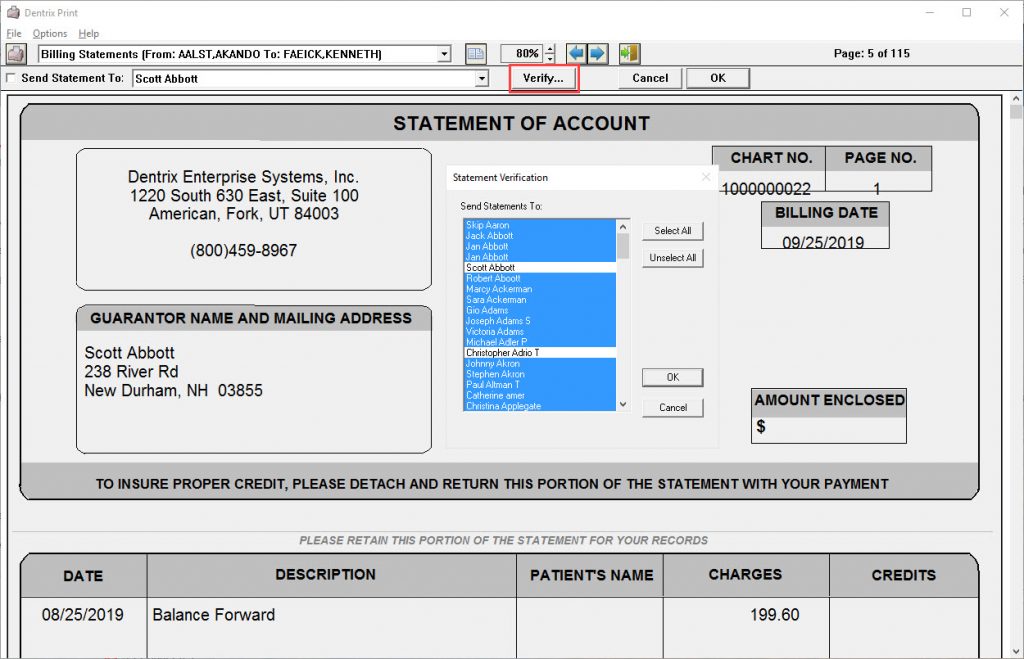Open the Send Statement To dropdown
The image size is (1024, 659).
(x=482, y=77)
